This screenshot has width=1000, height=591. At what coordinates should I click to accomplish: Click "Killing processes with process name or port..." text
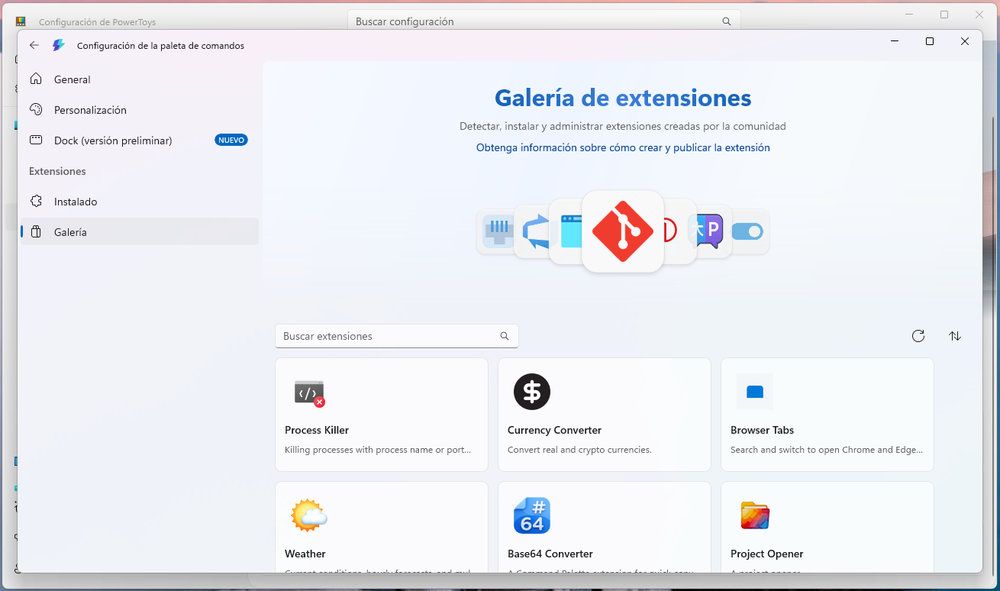point(378,449)
